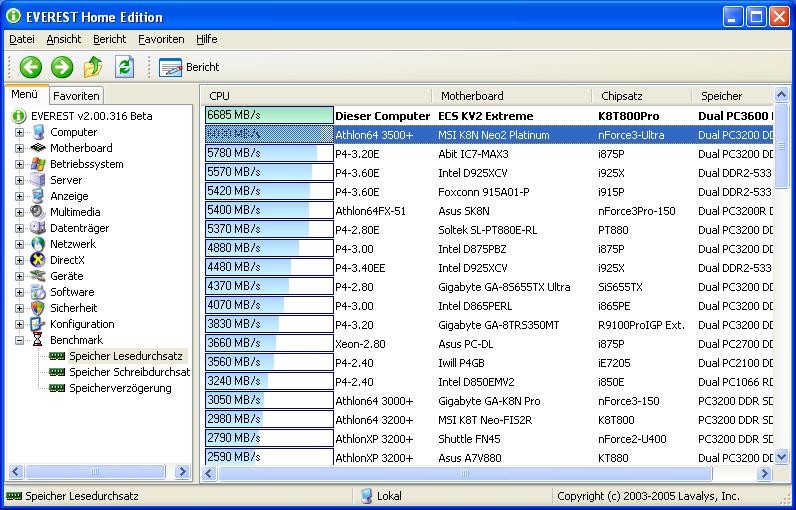Open the Favoriten menu
This screenshot has height=510, width=796.
161,39
